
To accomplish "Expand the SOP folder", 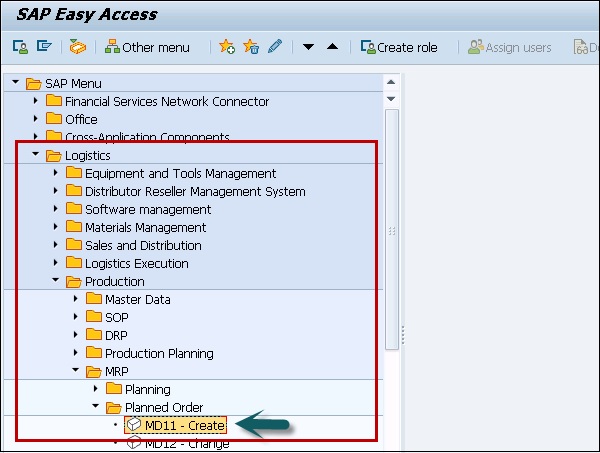I will (x=76, y=316).
